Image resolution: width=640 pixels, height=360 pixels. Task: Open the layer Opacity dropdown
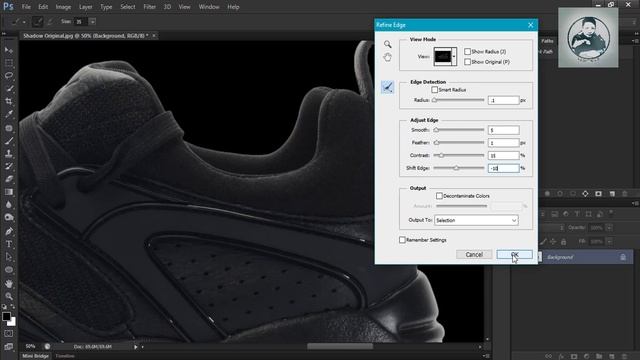tap(609, 228)
